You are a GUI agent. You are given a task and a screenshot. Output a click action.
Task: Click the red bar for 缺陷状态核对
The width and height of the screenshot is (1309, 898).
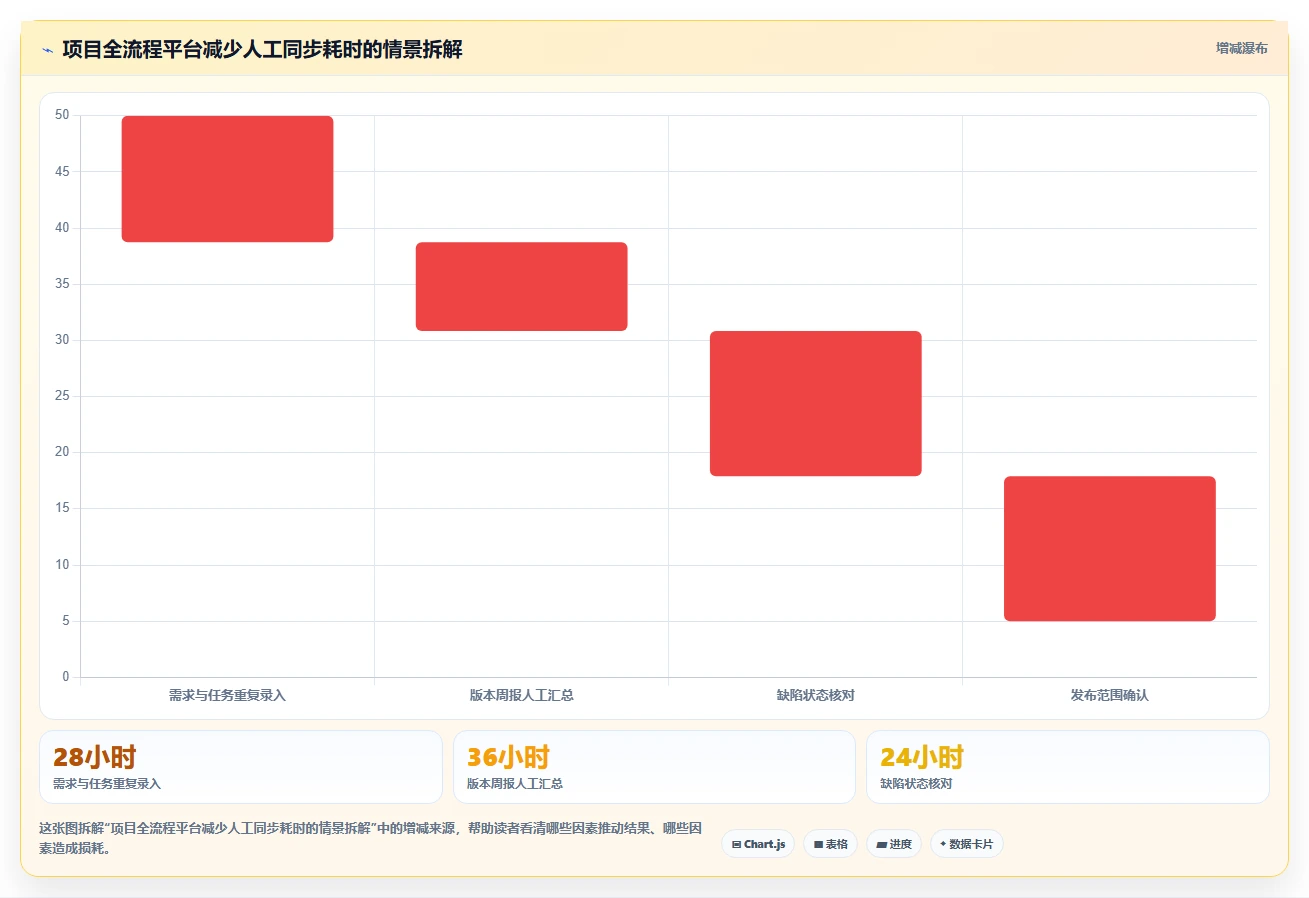point(816,403)
